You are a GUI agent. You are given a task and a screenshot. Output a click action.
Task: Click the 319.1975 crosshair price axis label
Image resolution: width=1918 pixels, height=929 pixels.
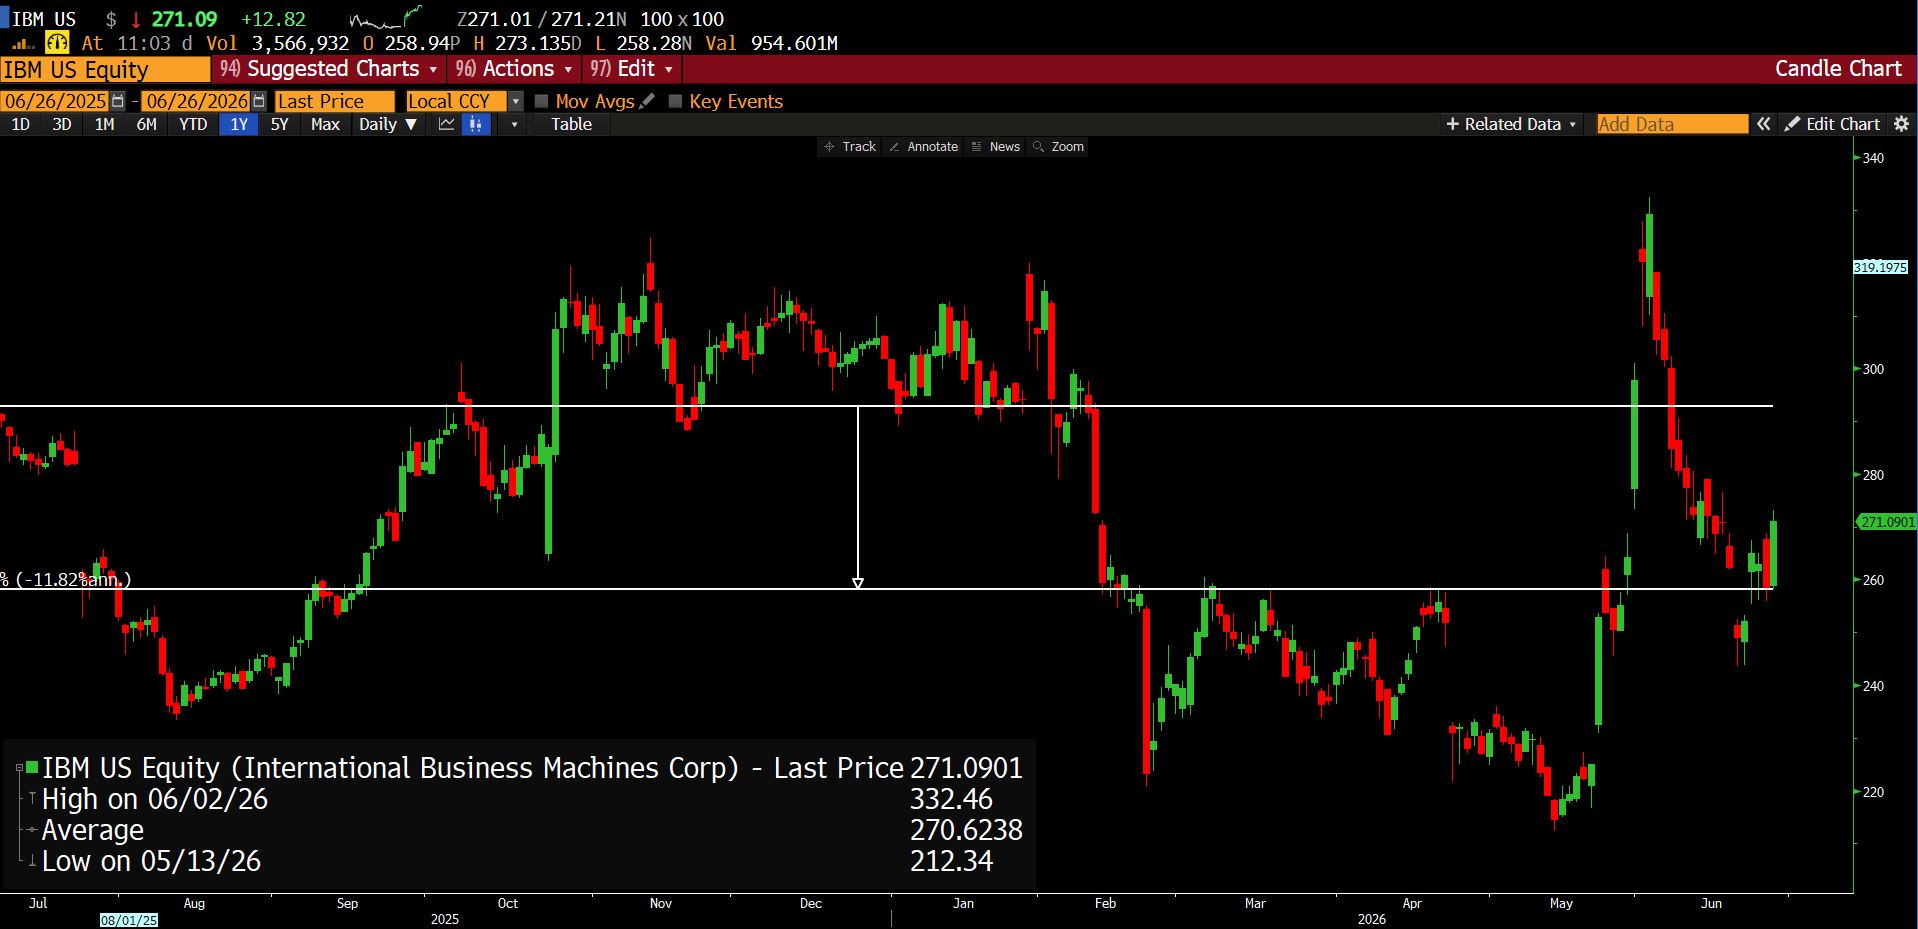click(x=1880, y=267)
